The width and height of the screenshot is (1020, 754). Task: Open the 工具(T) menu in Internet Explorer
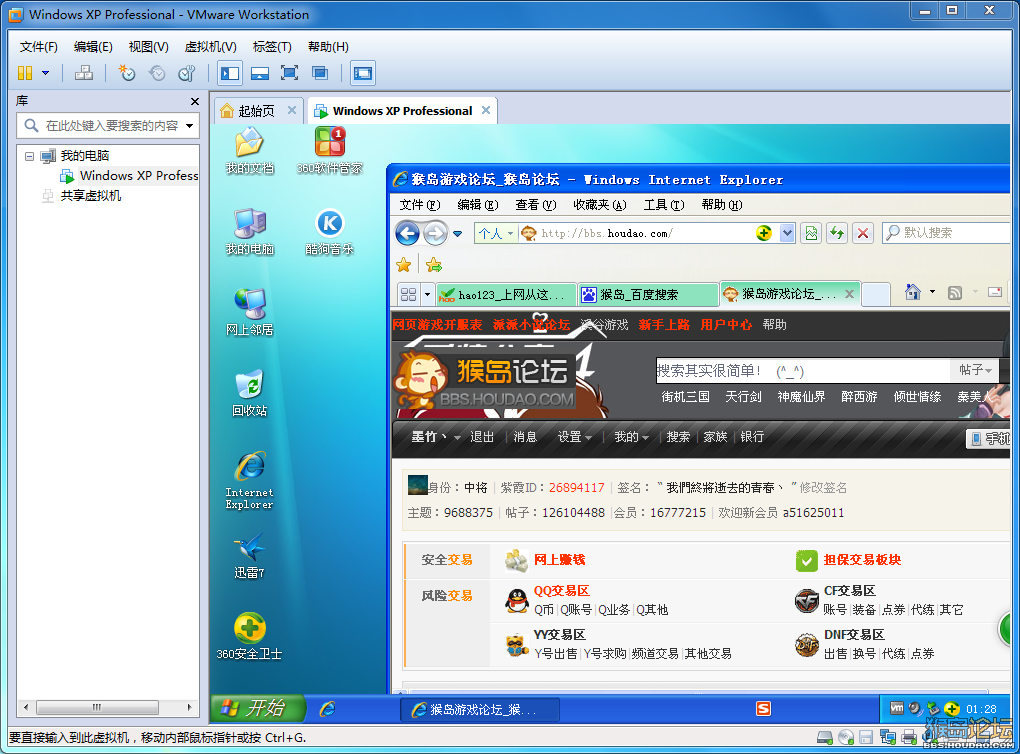664,205
